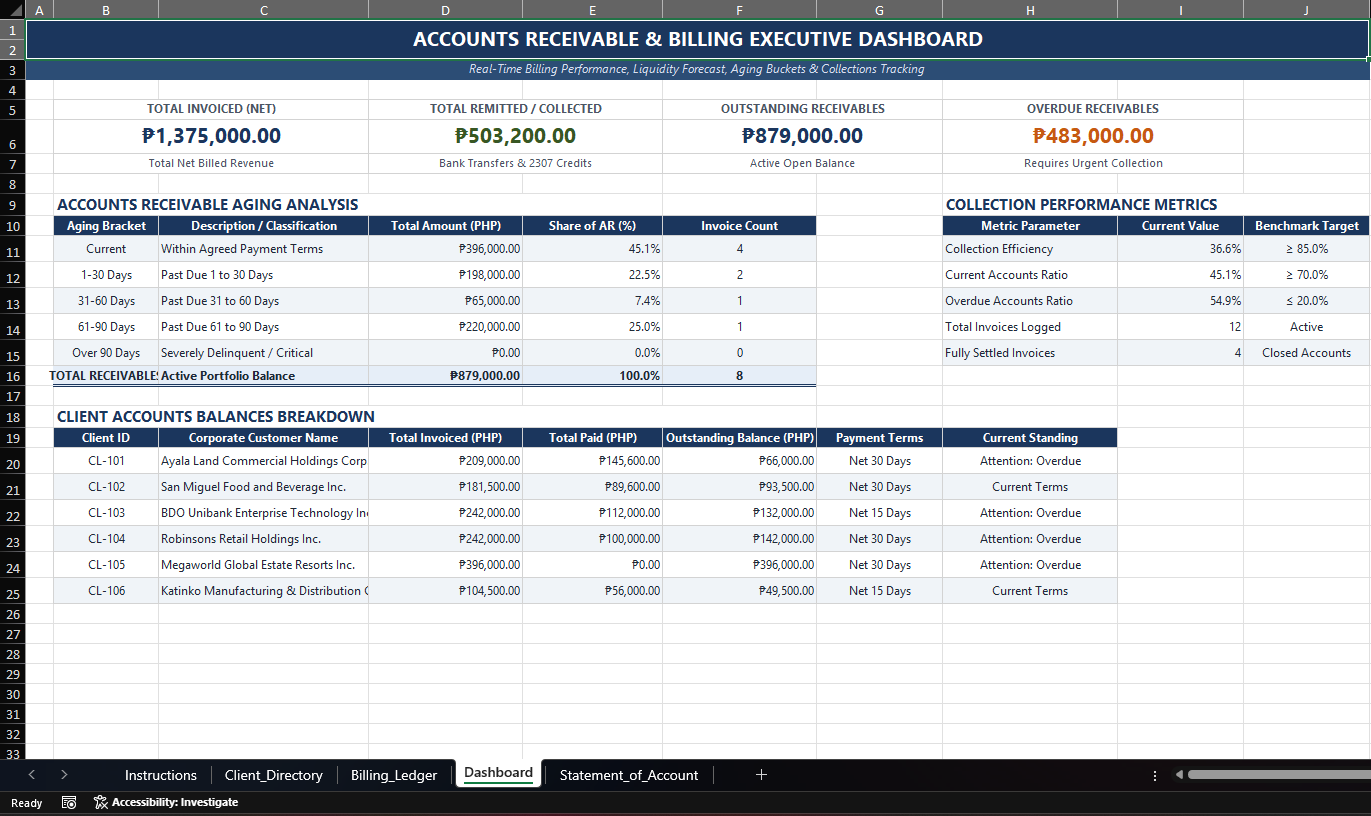This screenshot has height=816, width=1371.
Task: Select the Invoice Count header cell
Action: pyautogui.click(x=739, y=226)
